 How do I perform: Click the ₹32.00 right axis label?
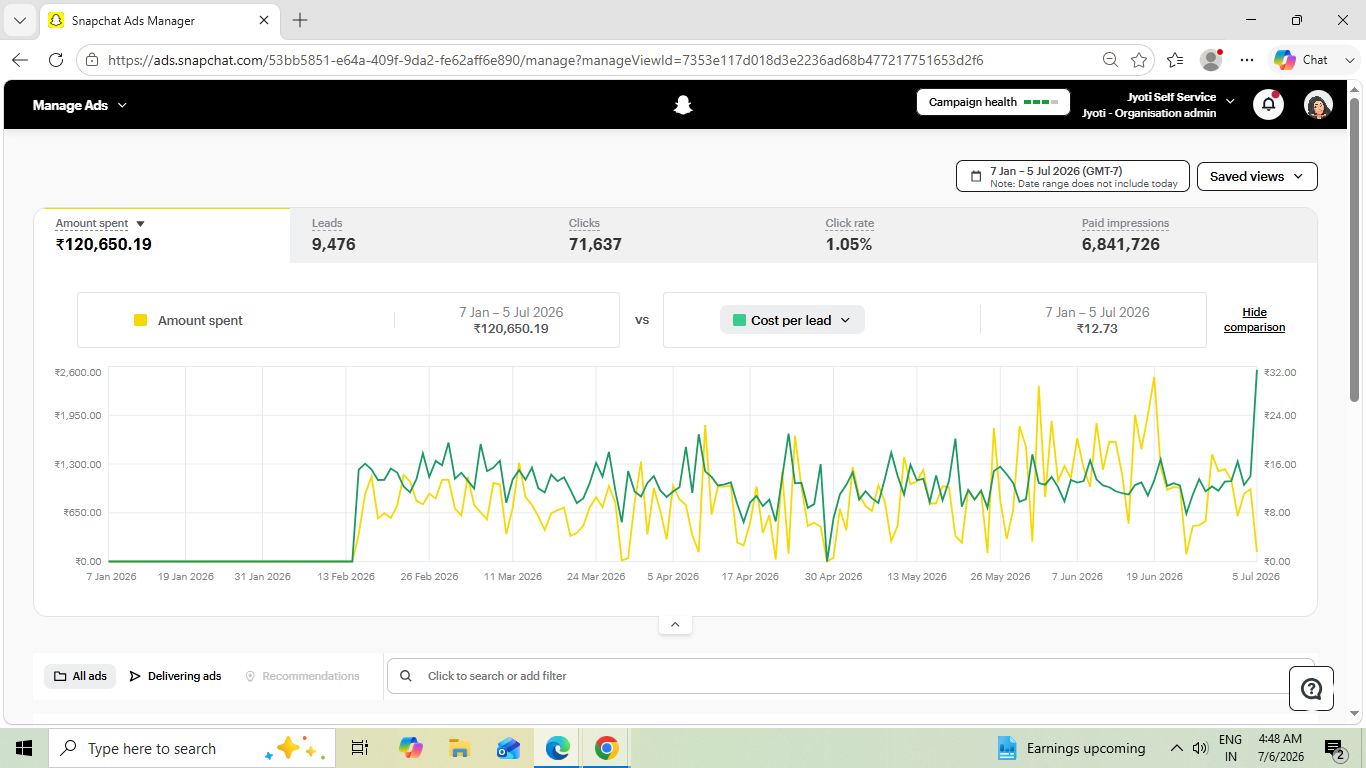click(1280, 372)
